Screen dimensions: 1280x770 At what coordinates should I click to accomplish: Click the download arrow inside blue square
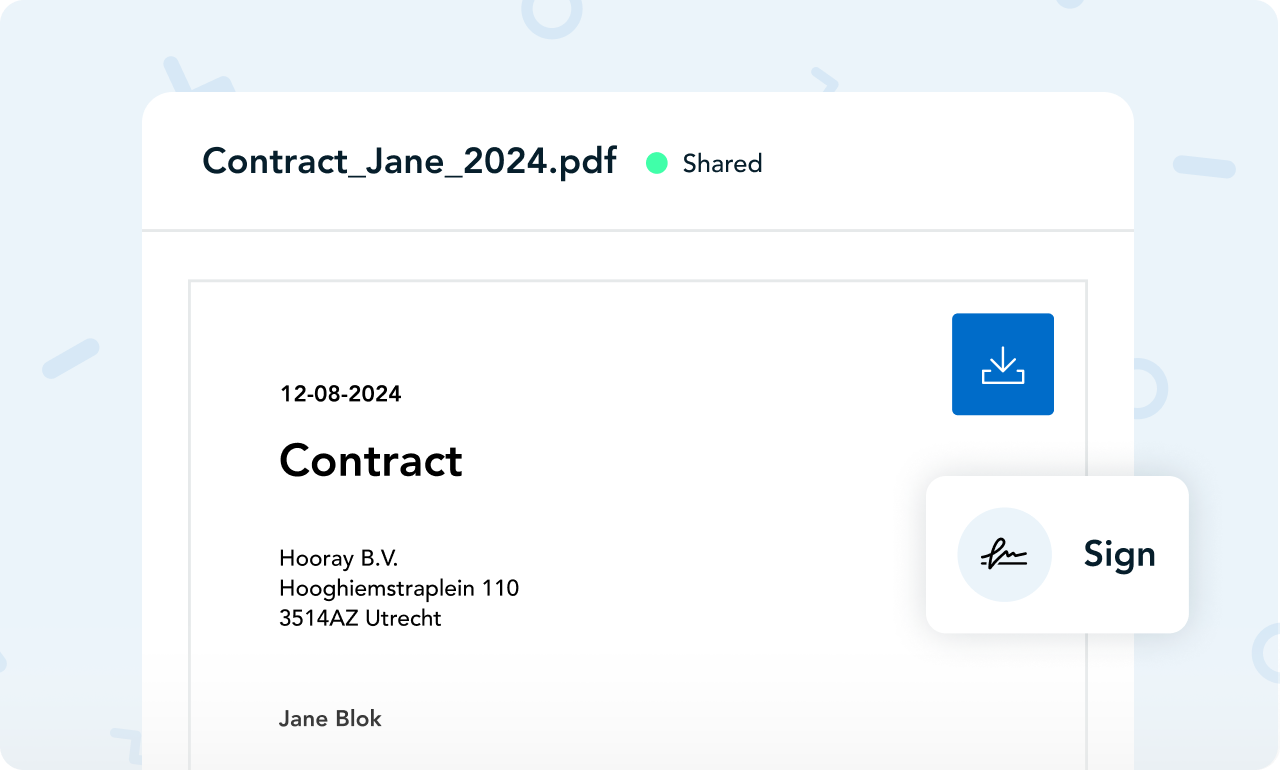1003,365
